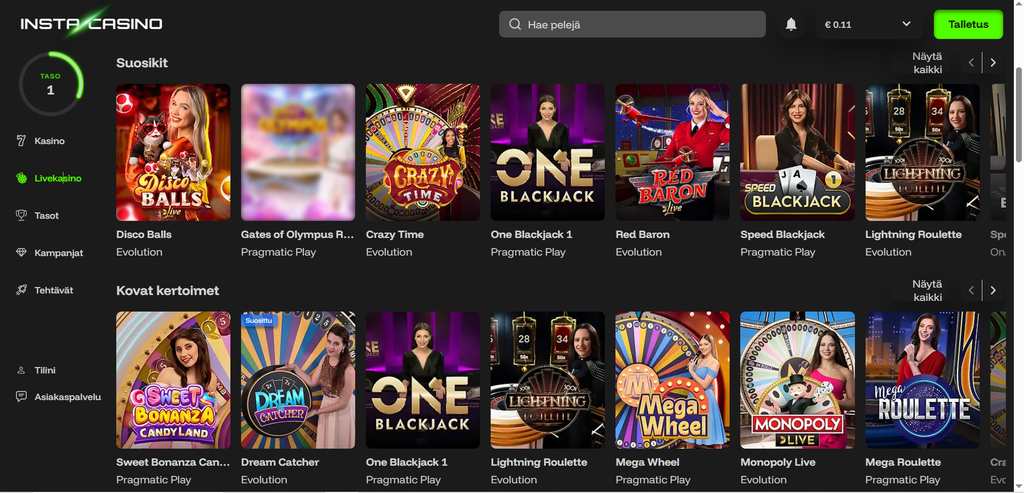Open One Blackjack 1 thumbnail in Suosikit
Image resolution: width=1024 pixels, height=493 pixels.
point(547,152)
